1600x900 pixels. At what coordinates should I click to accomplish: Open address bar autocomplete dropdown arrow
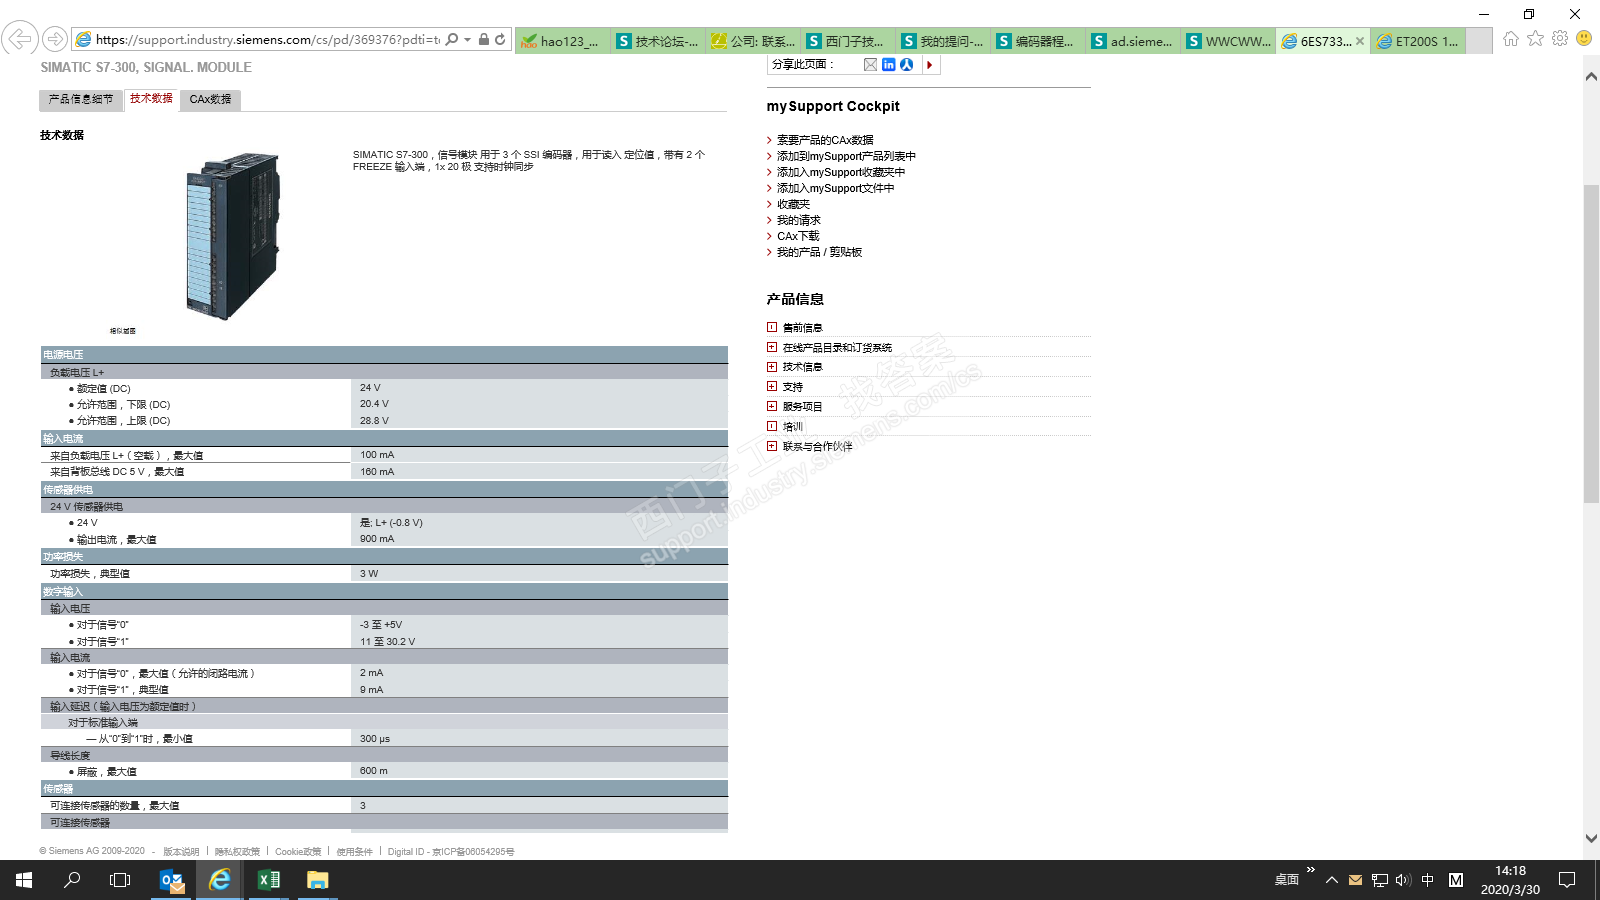coord(467,39)
